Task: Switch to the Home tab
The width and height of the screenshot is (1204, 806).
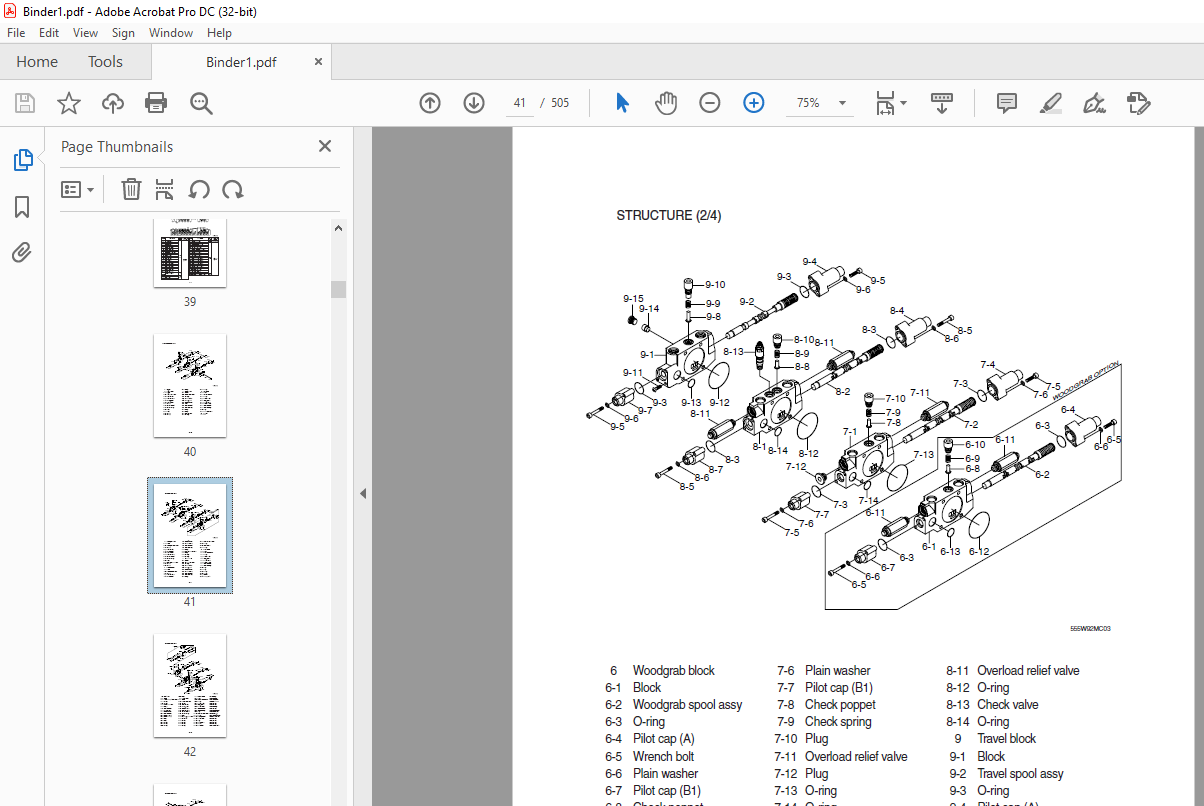Action: point(37,62)
